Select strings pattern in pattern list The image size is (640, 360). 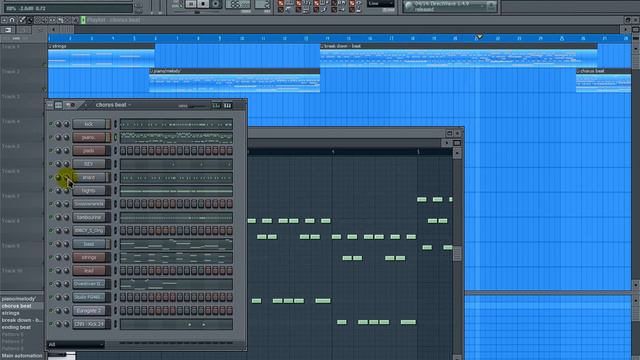click(11, 313)
